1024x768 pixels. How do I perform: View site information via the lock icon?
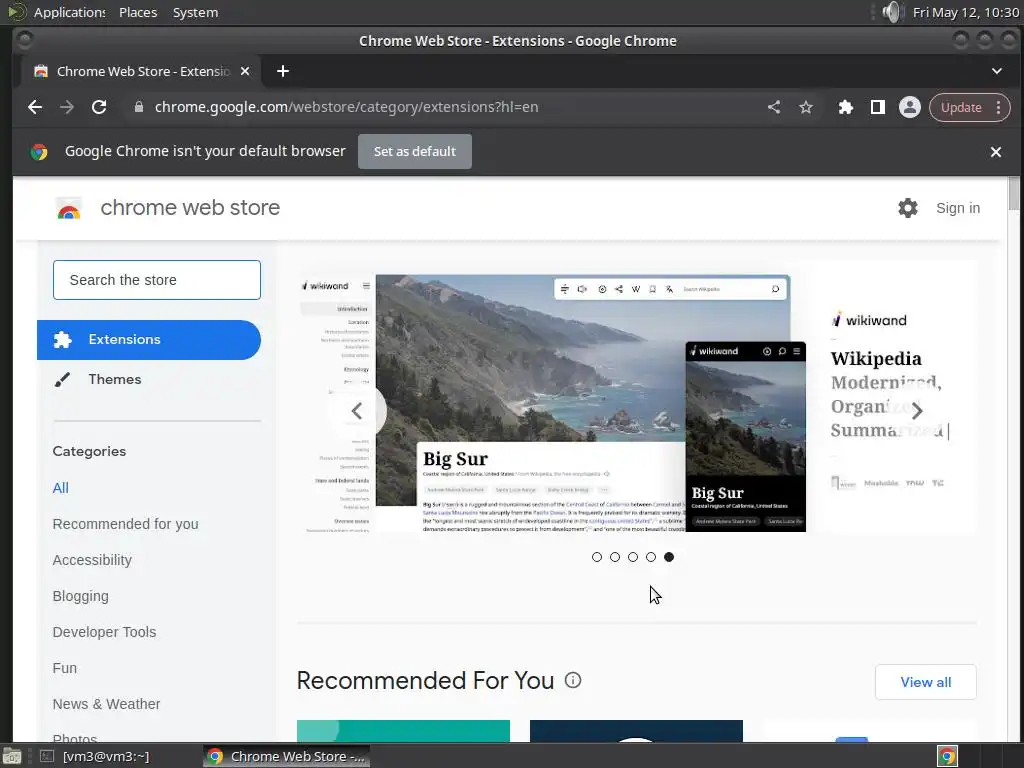pos(138,107)
